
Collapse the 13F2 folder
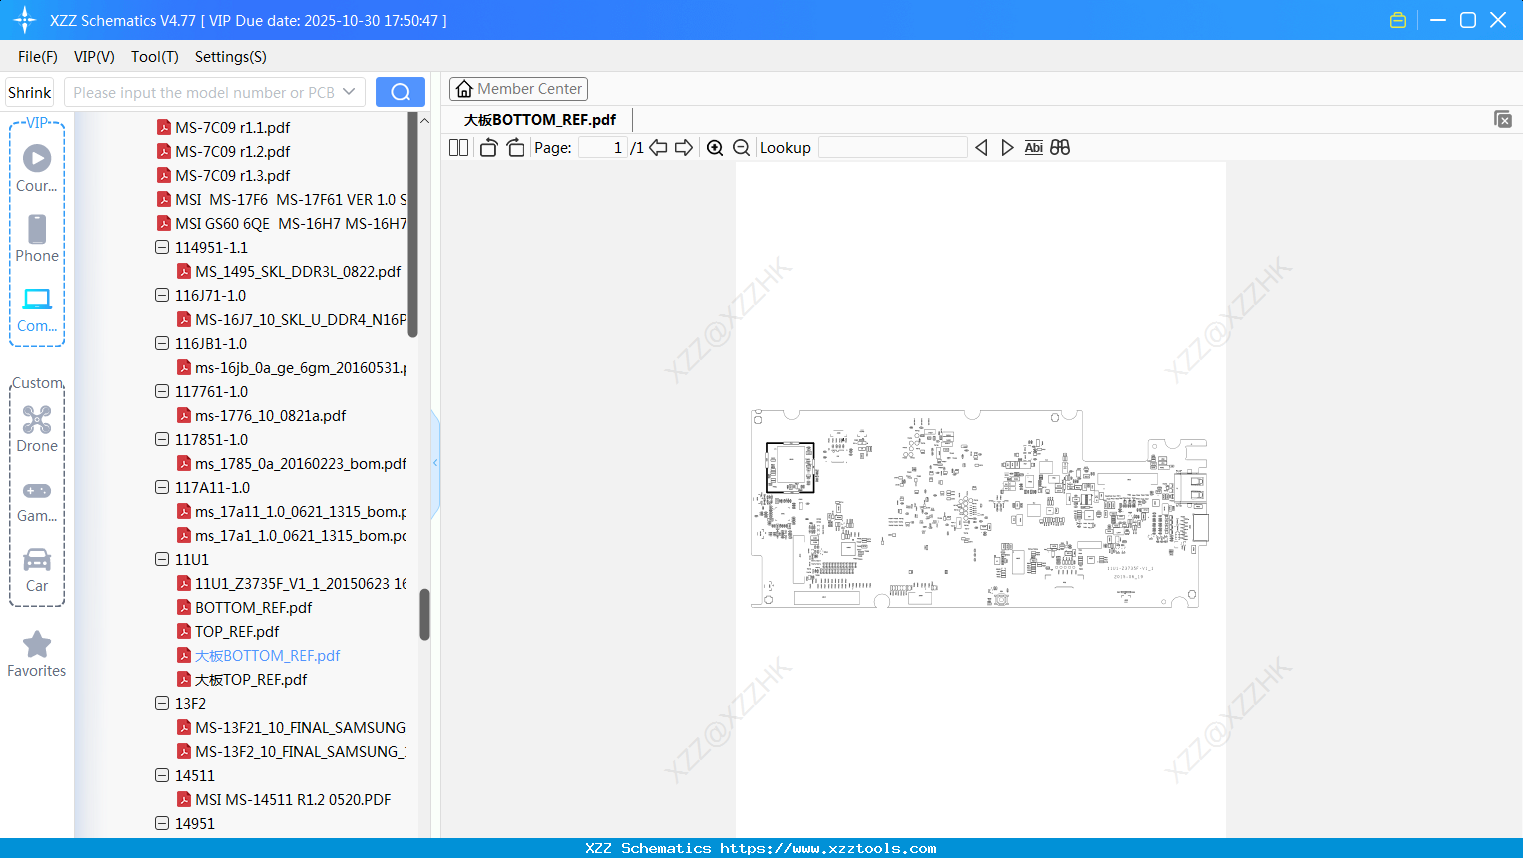point(162,703)
